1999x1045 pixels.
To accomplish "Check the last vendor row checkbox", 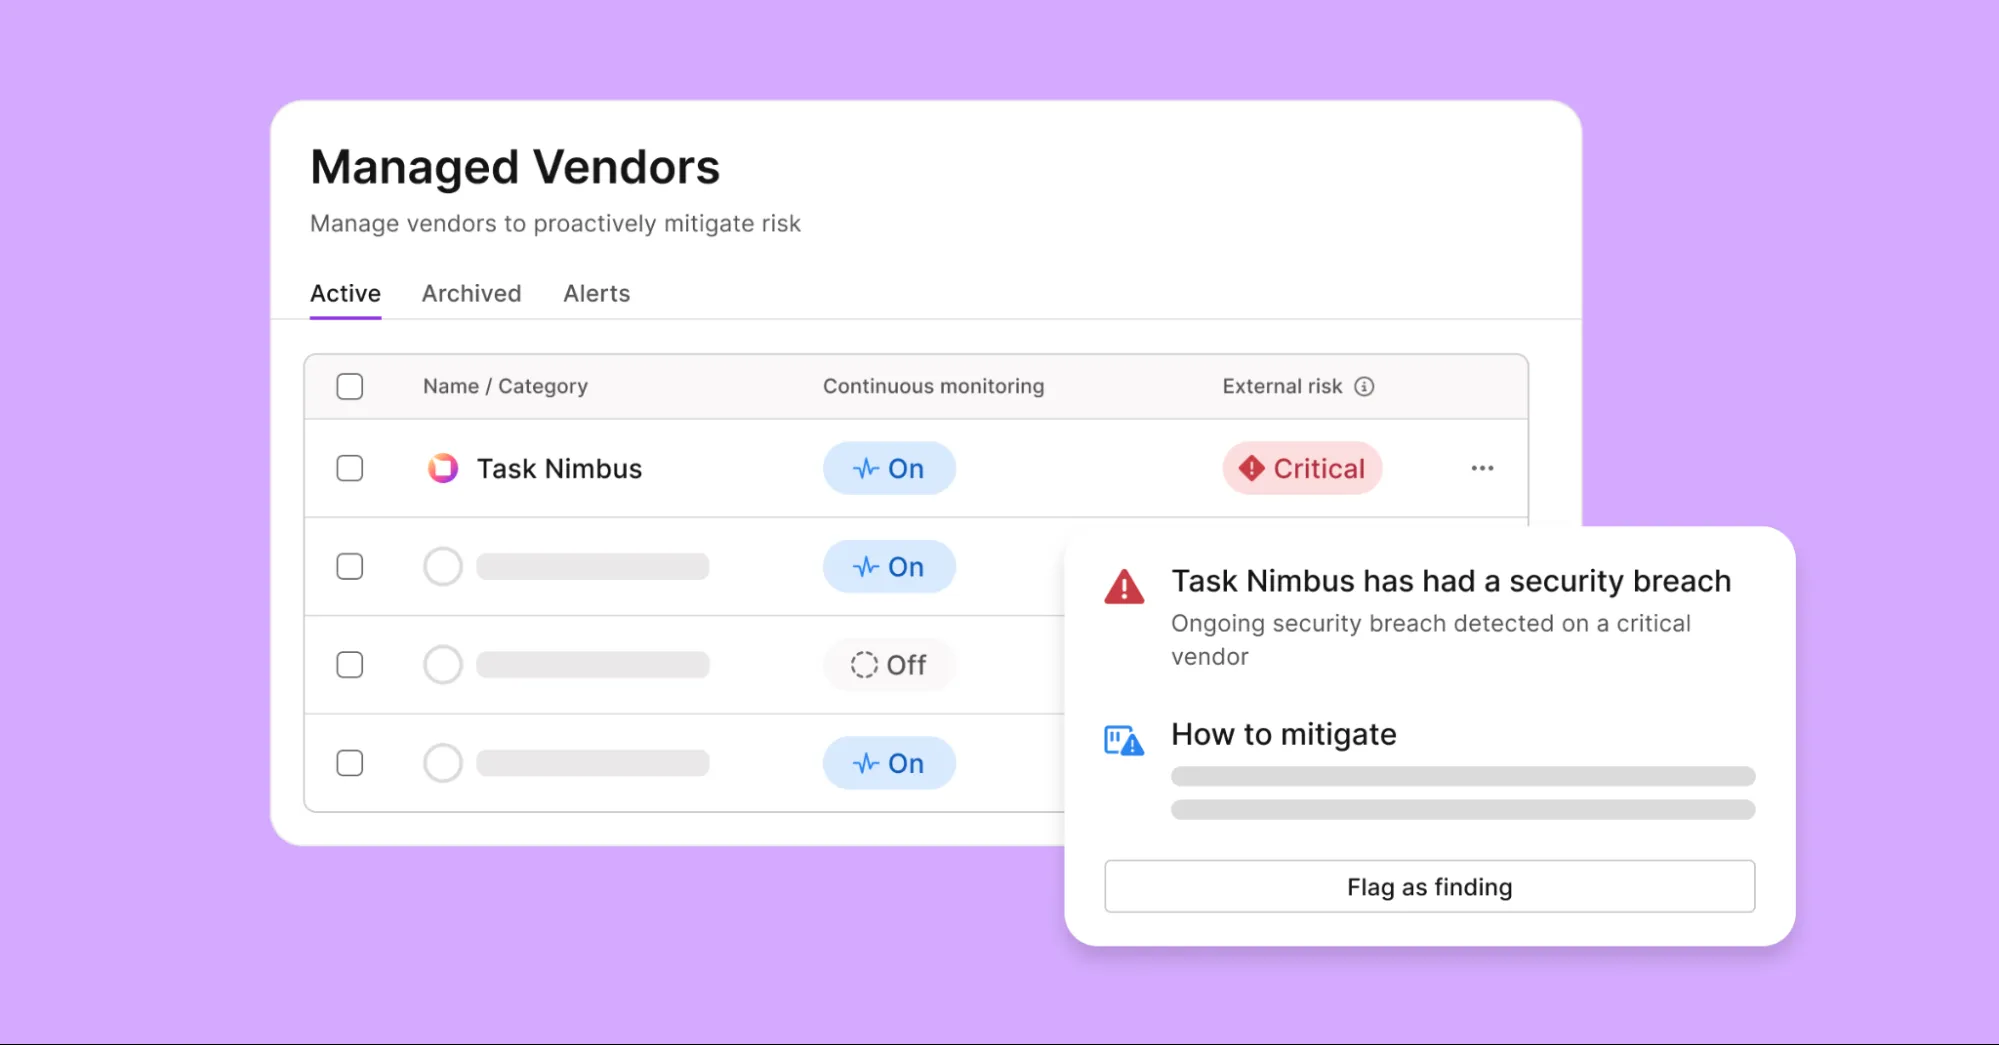I will point(350,763).
